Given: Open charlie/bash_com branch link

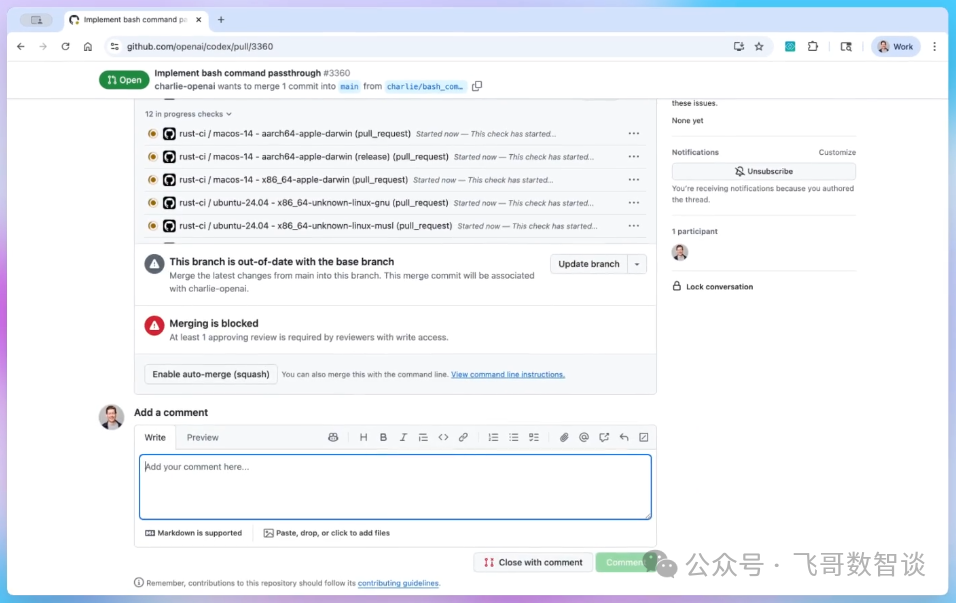Looking at the screenshot, I should point(425,87).
